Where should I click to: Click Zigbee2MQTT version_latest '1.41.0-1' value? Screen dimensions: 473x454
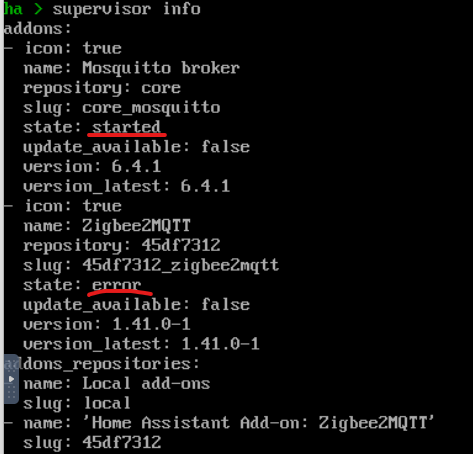[x=220, y=344]
